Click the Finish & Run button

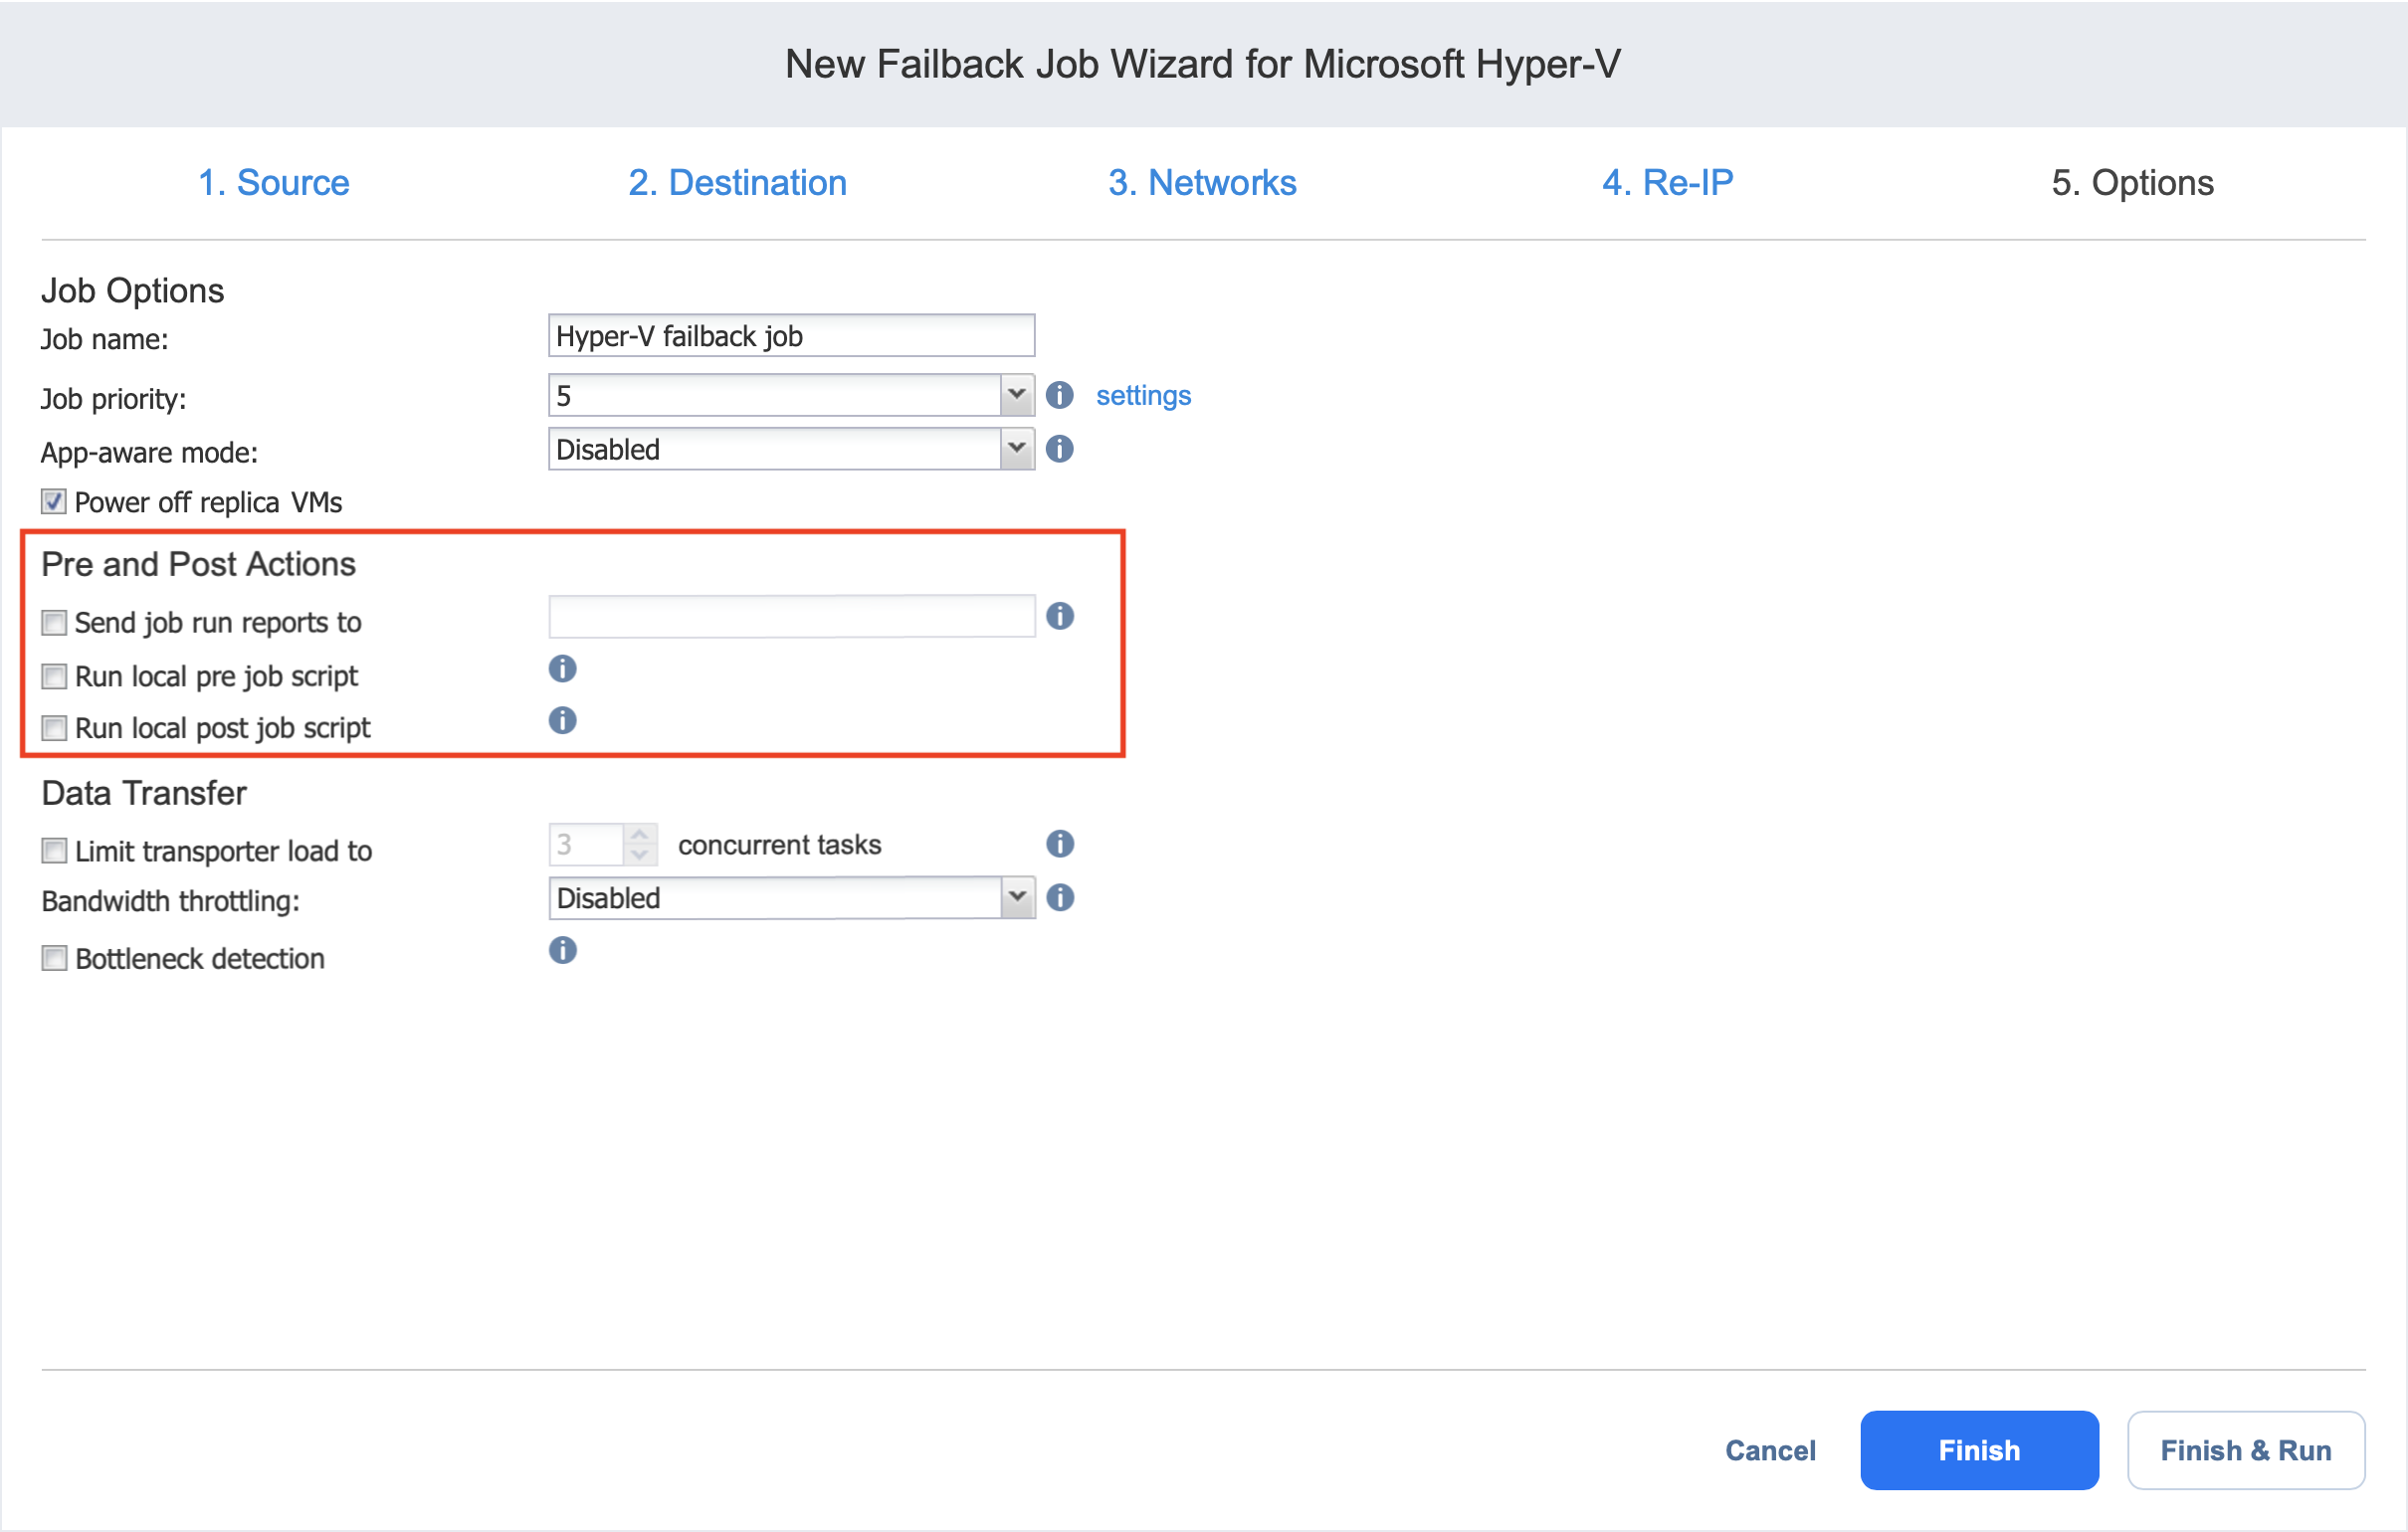2245,1450
